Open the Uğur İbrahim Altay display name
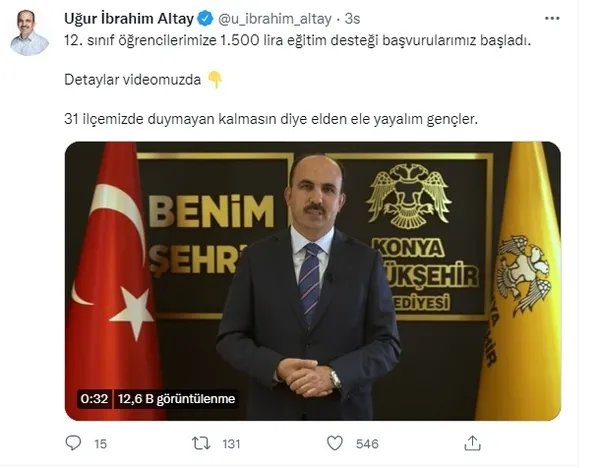The height and width of the screenshot is (468, 600). [129, 19]
